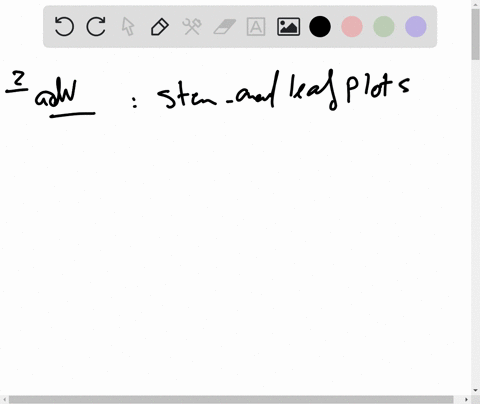480x404 pixels.
Task: Choose the green ink color
Action: click(384, 27)
